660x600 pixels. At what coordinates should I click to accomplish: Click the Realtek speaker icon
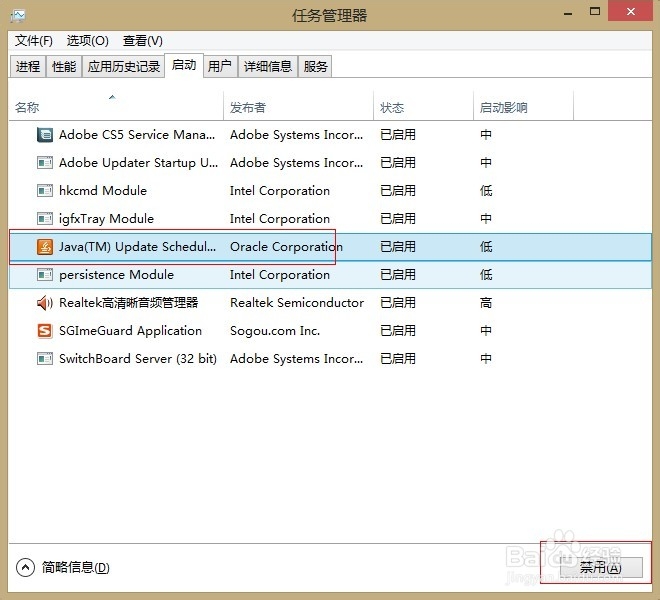(x=45, y=303)
